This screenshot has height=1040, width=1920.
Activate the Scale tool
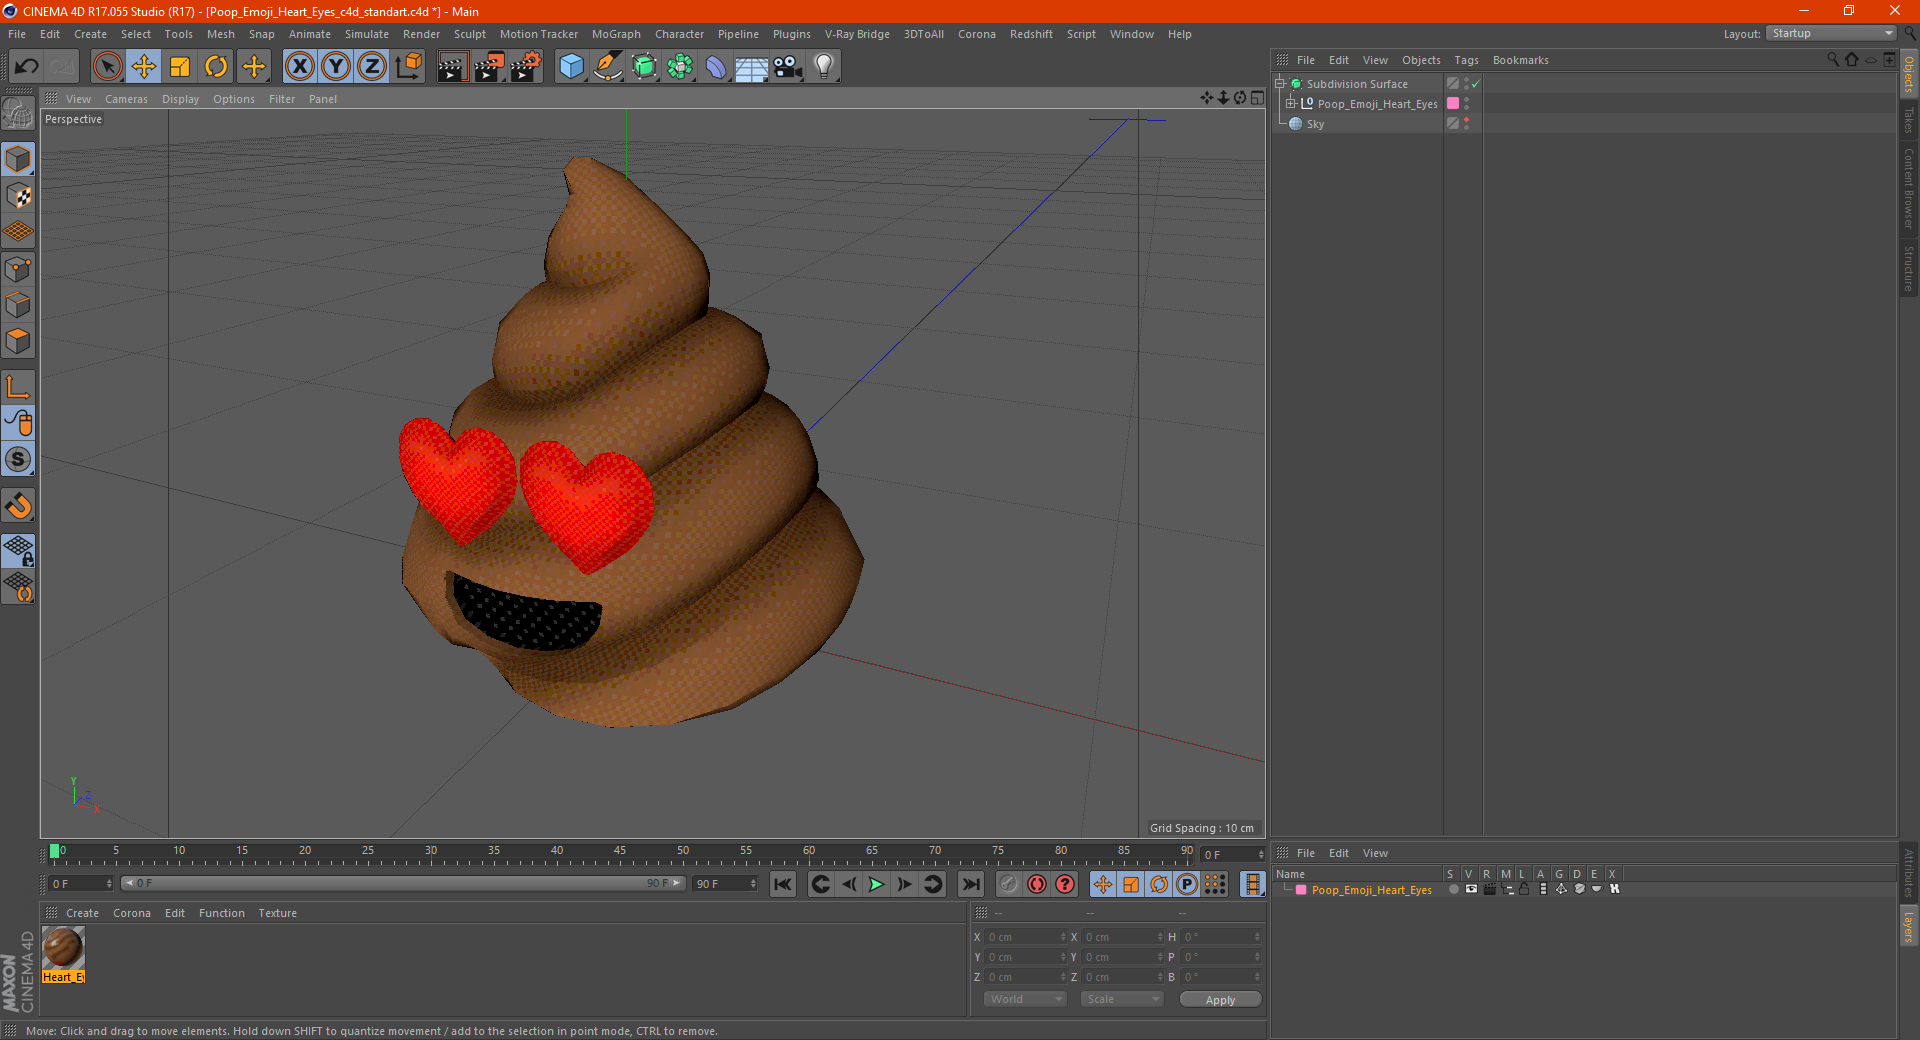click(x=180, y=67)
